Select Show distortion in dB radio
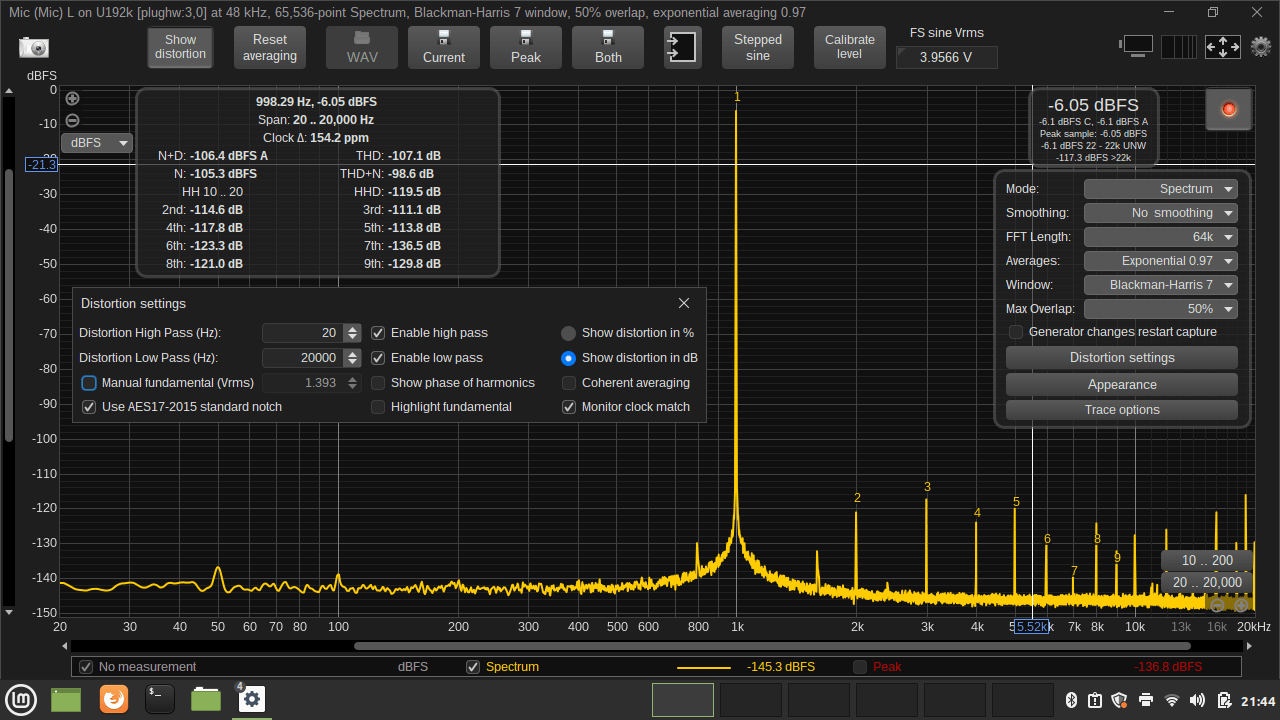The width and height of the screenshot is (1280, 720). (x=568, y=358)
